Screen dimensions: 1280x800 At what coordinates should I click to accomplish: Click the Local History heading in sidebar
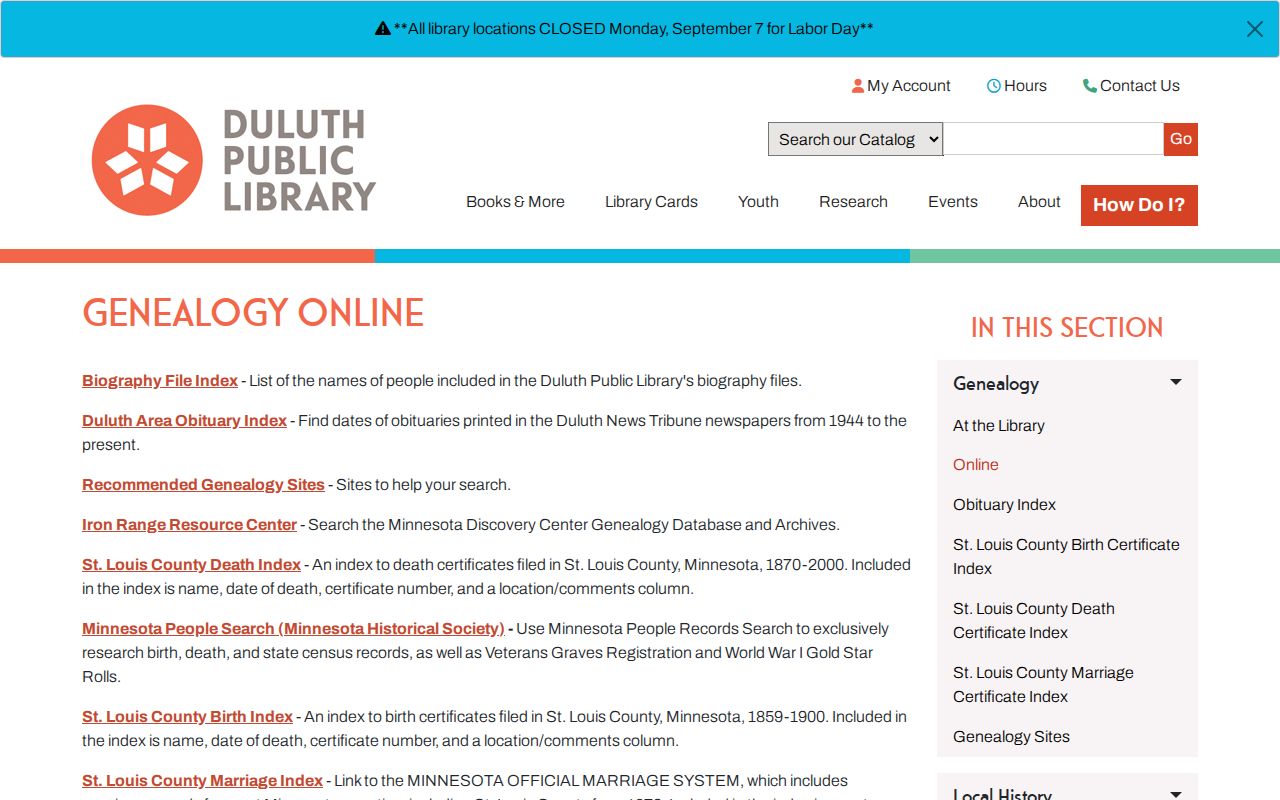[x=1002, y=794]
